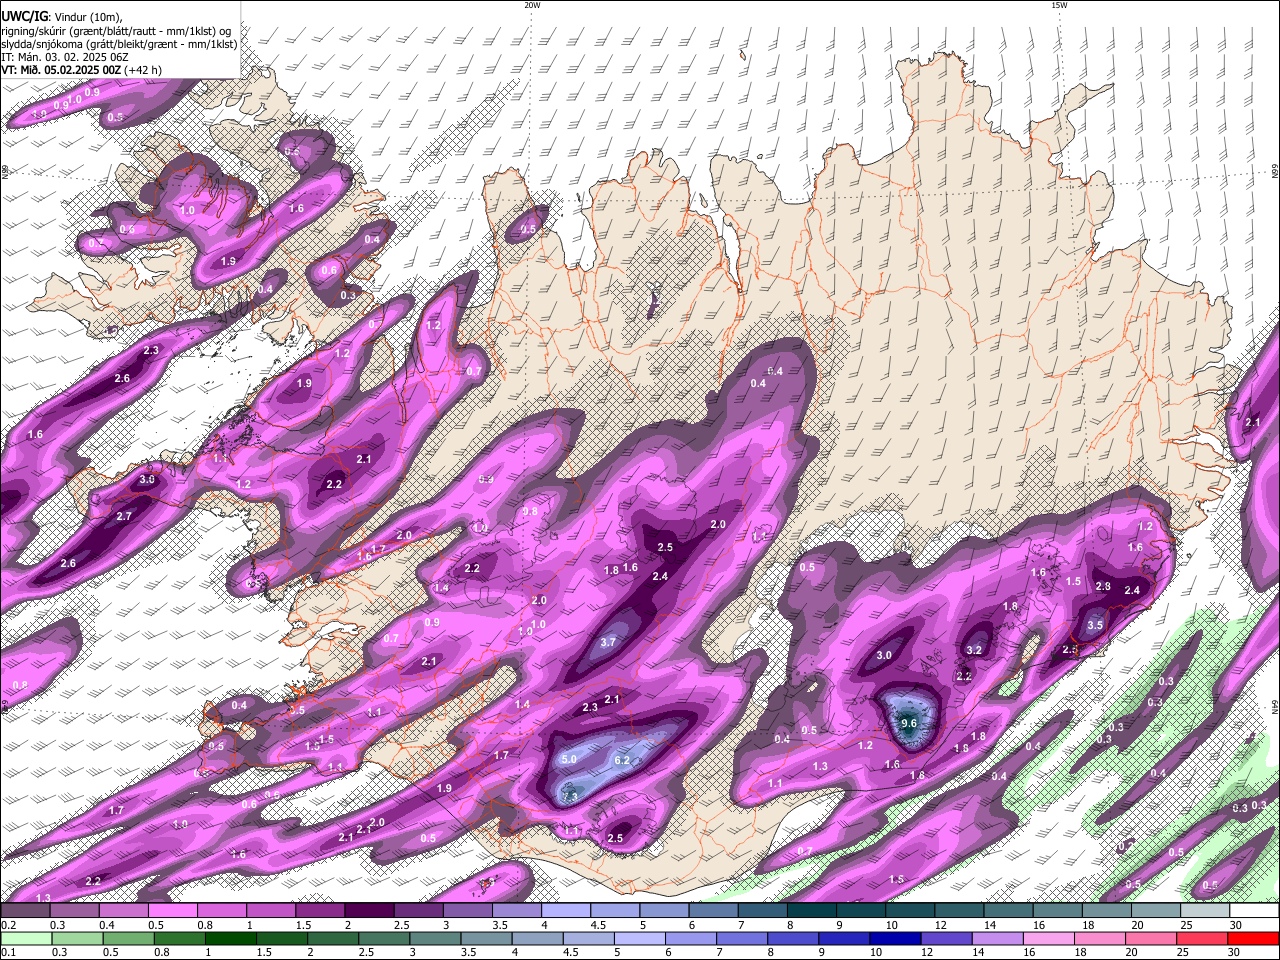
Task: Click the "IT: Mán. 03. 02. 2025 06Z" line
Action: (x=66, y=57)
